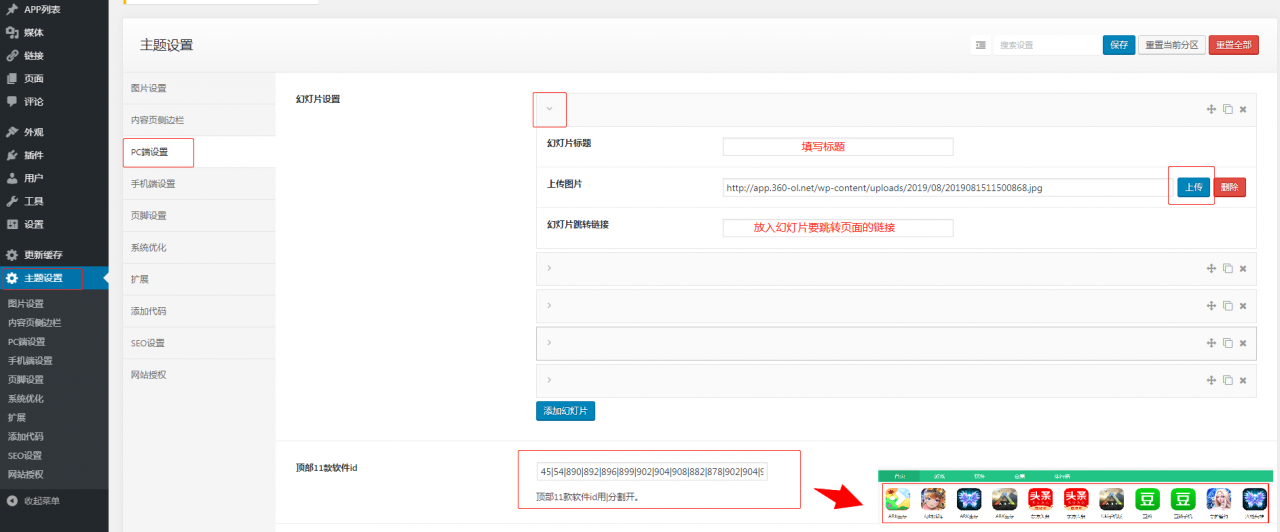Screen dimensions: 1280x532
Task: Click the red 删除 button beside upload
Action: 1230,187
